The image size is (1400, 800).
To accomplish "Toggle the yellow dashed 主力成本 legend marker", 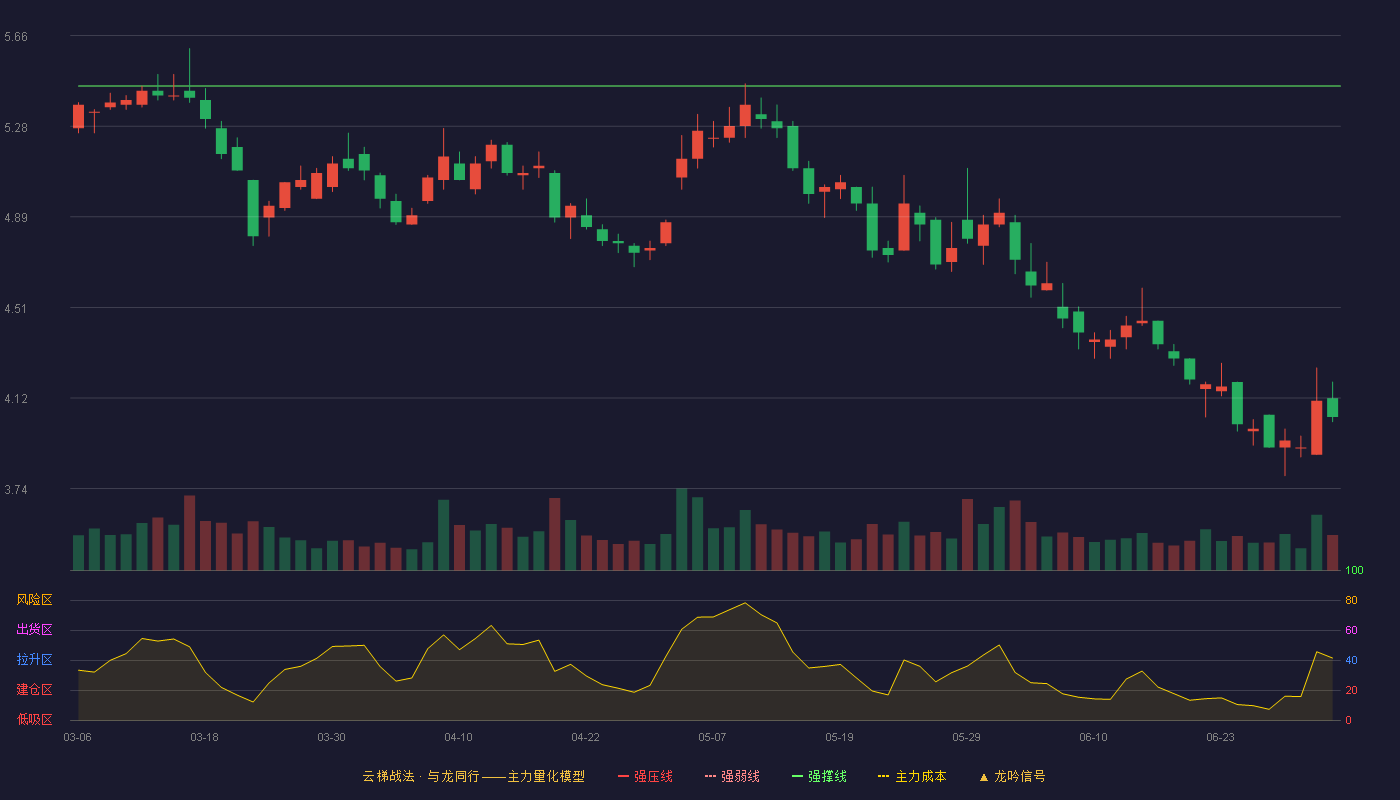I will 884,776.
